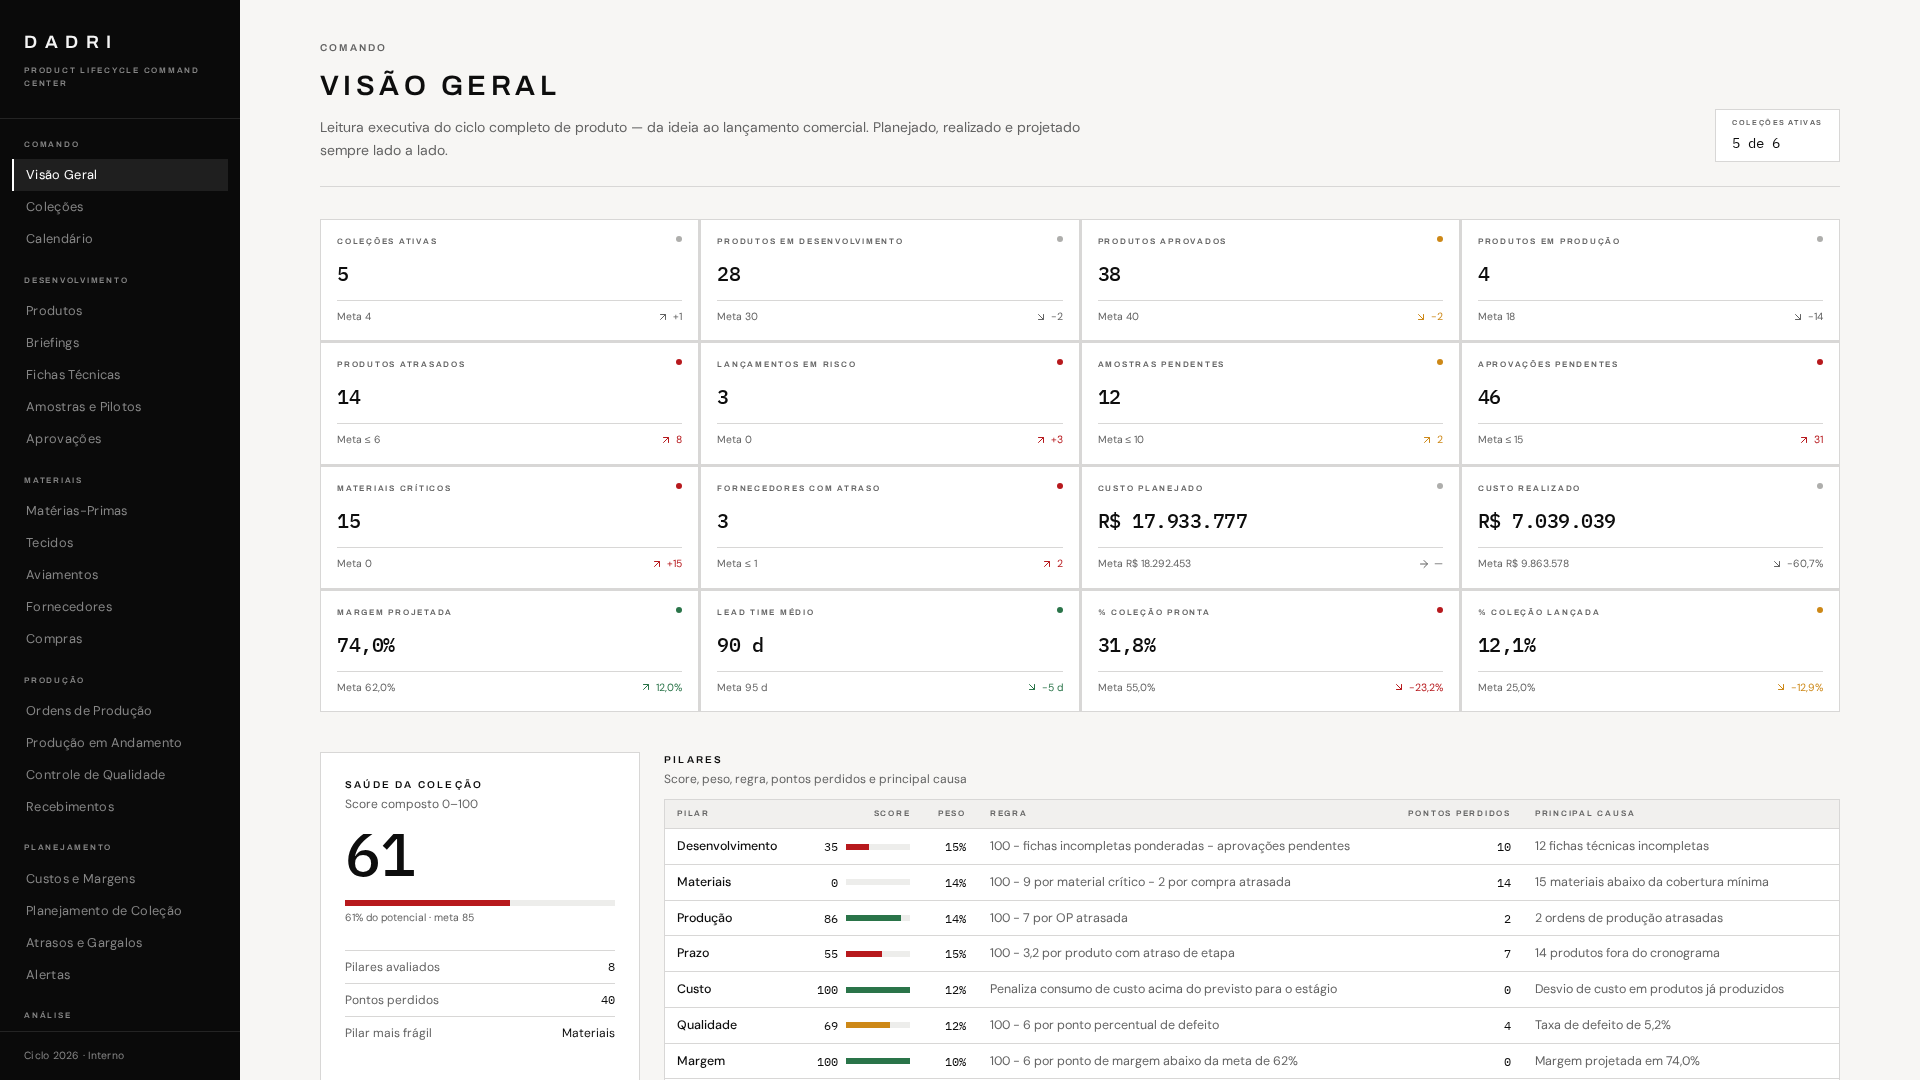Image resolution: width=1920 pixels, height=1080 pixels.
Task: Click the Coleções Ativas '5 de 6' box
Action: click(1777, 135)
